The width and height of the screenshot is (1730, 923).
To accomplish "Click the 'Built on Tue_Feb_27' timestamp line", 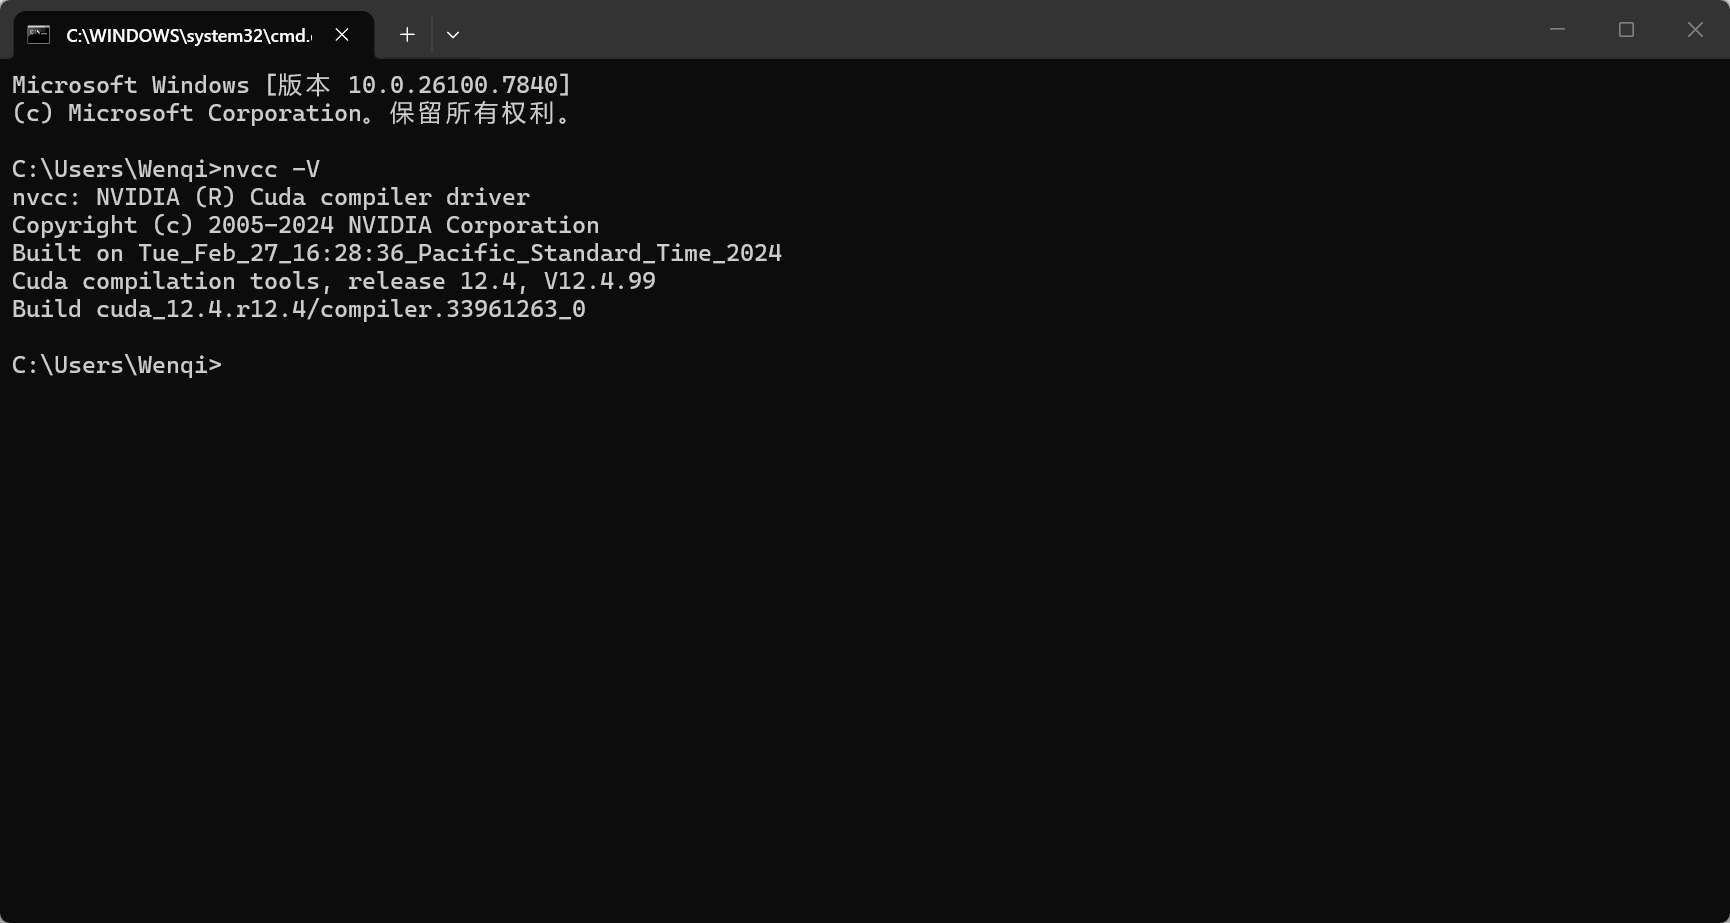I will [x=396, y=254].
